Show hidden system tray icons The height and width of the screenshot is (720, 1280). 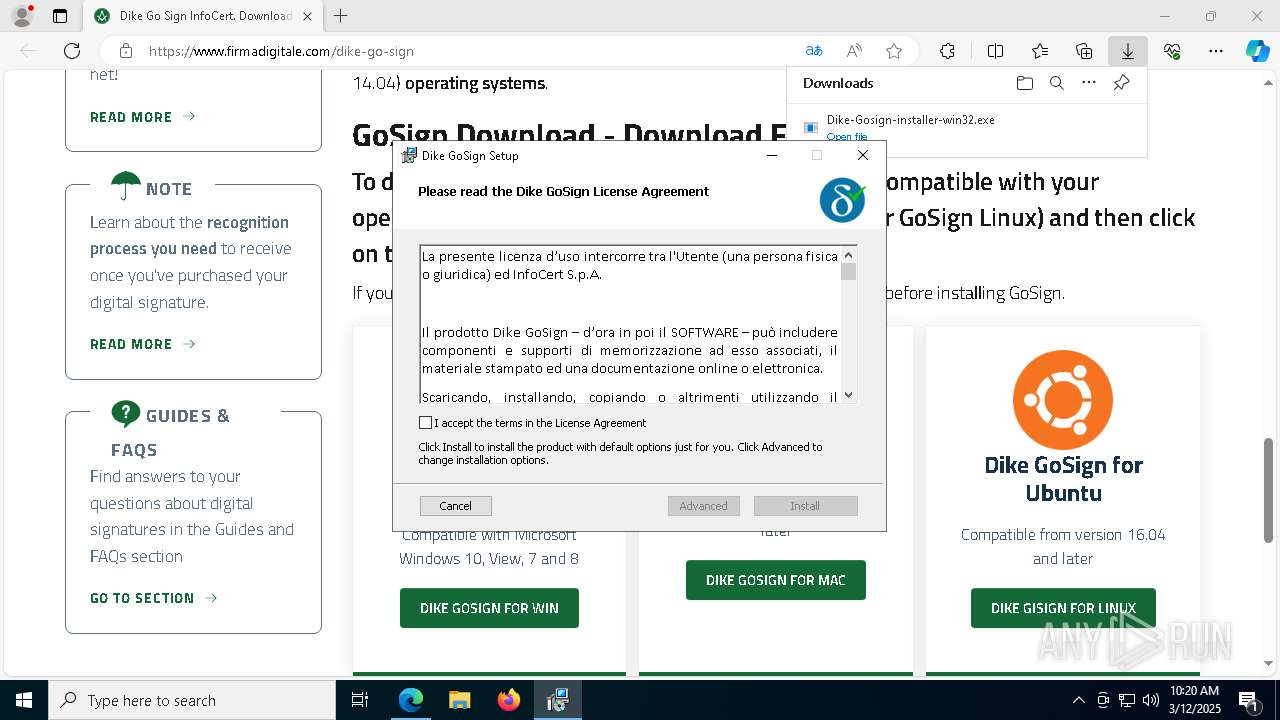(x=1078, y=700)
